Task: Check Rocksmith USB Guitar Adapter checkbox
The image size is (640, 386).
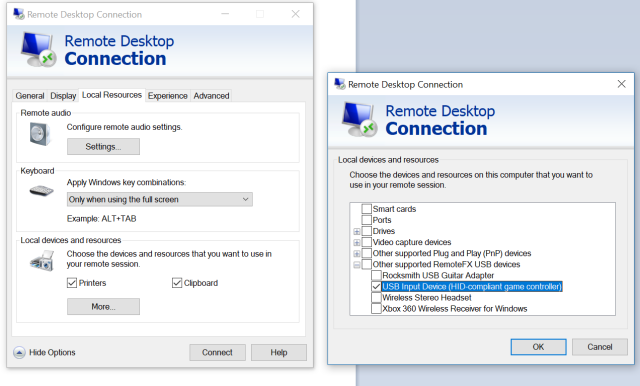Action: tap(376, 275)
